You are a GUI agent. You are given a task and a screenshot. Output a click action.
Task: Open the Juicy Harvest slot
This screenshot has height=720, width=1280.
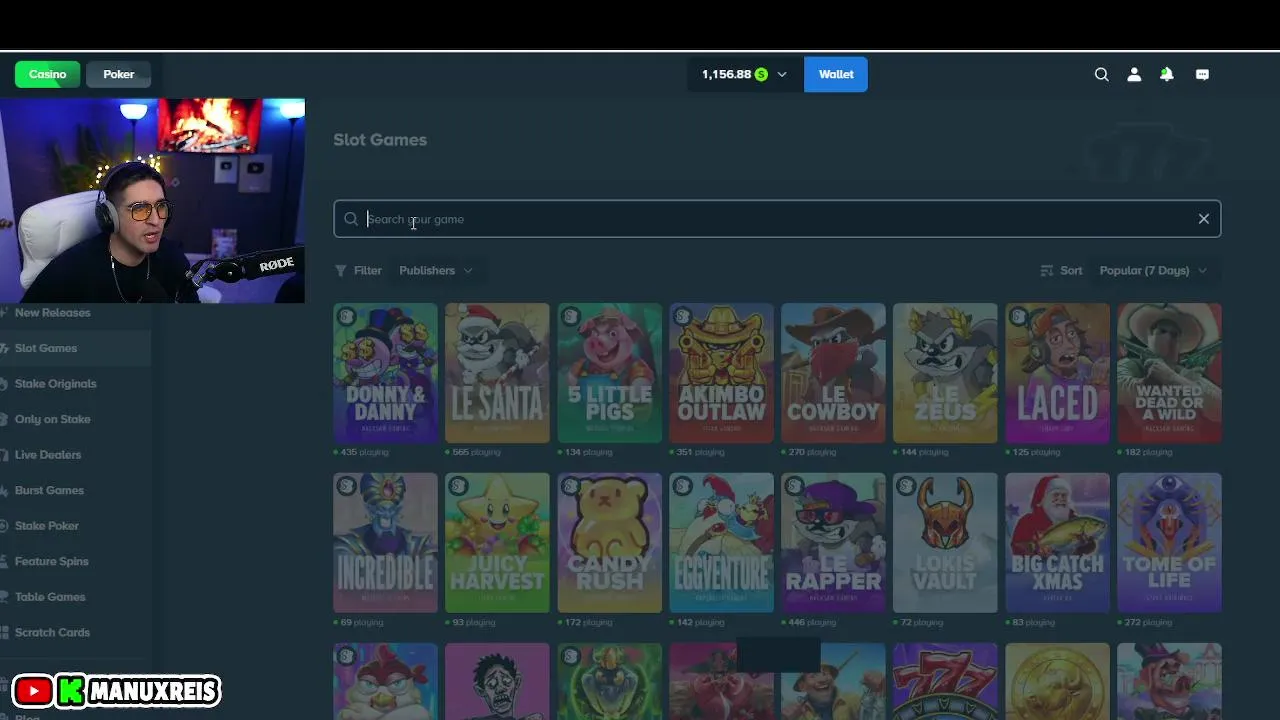point(497,543)
